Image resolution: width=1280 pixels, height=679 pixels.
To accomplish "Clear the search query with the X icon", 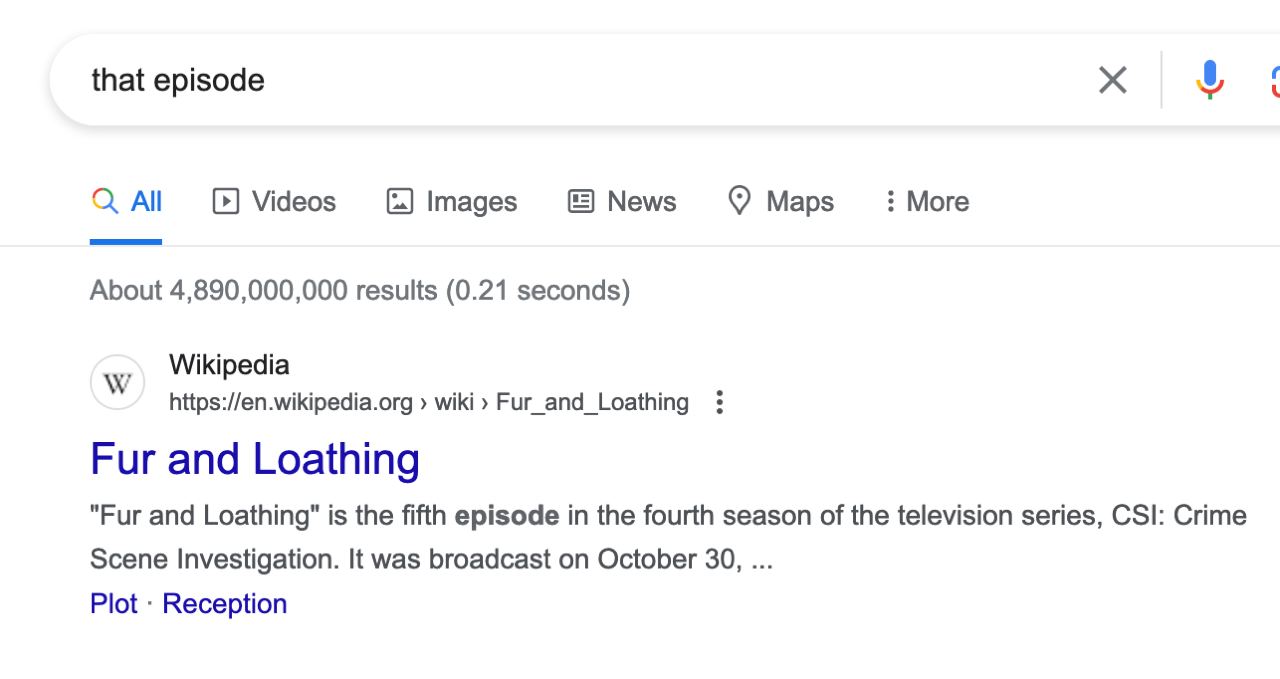I will [1112, 80].
